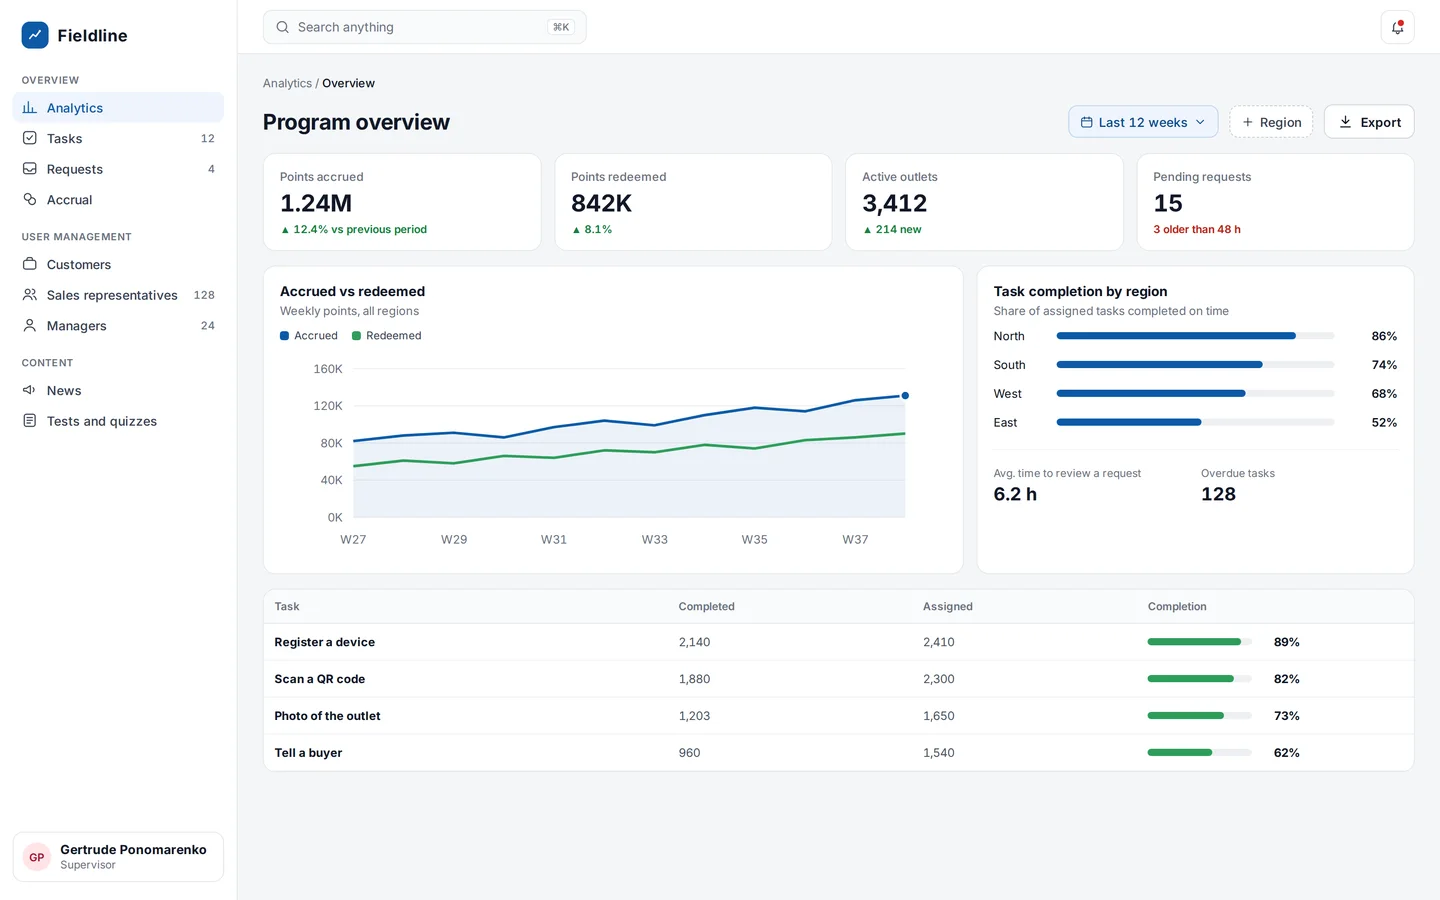Screen dimensions: 1440x900
Task: Click the Analytics breadcrumb link
Action: tap(287, 83)
